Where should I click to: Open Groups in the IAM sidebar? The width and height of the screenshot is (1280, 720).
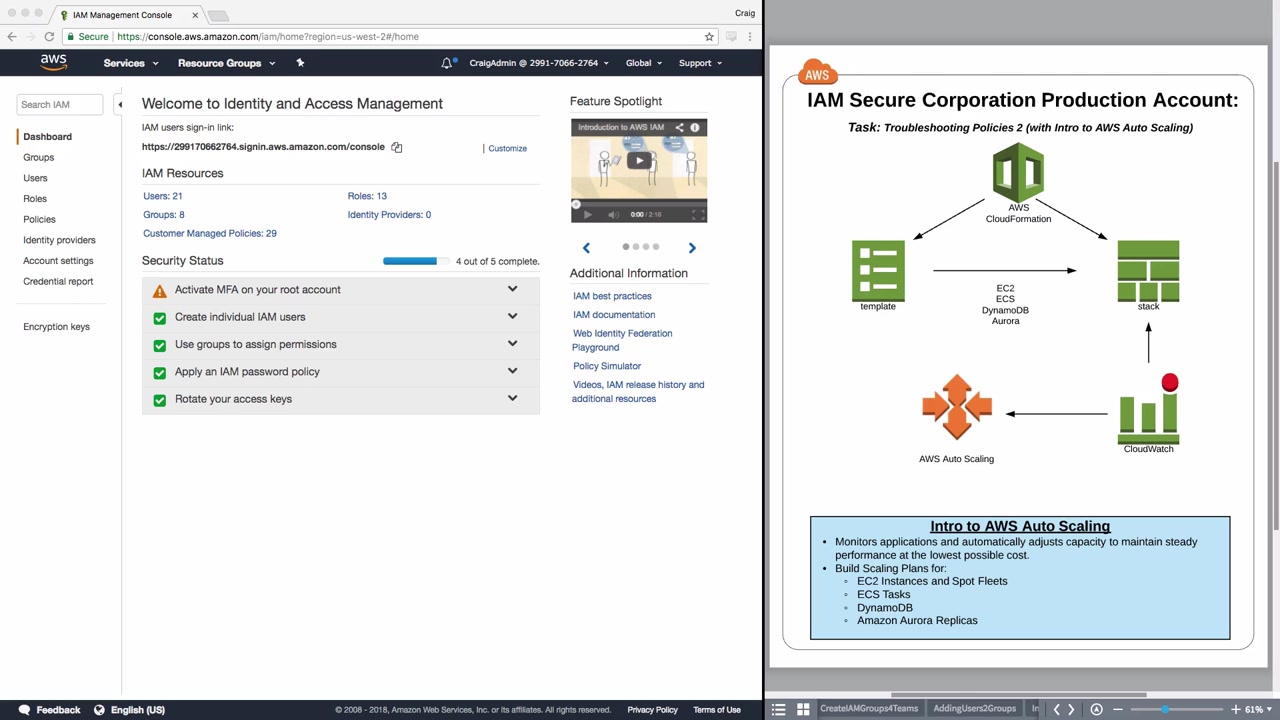point(39,157)
